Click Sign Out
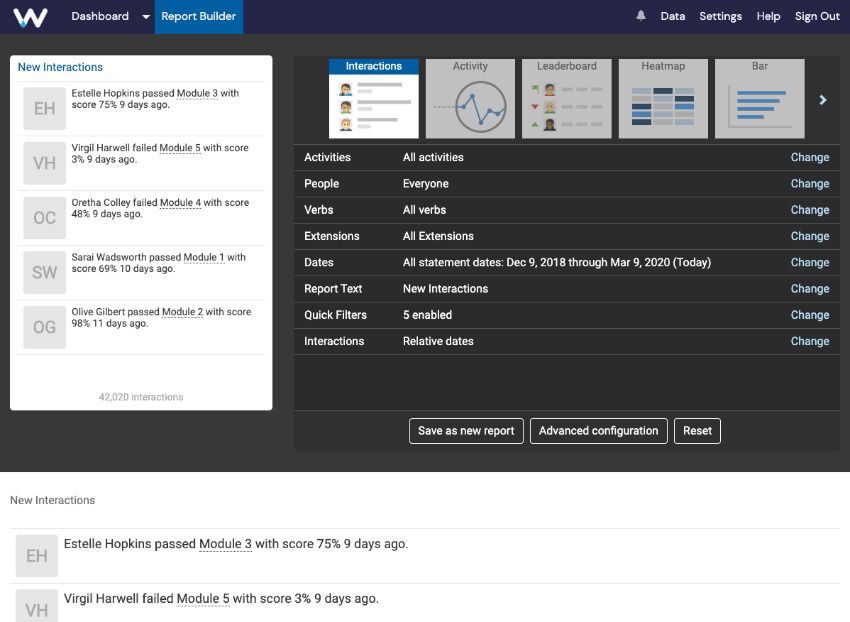The height and width of the screenshot is (622, 850). 817,16
